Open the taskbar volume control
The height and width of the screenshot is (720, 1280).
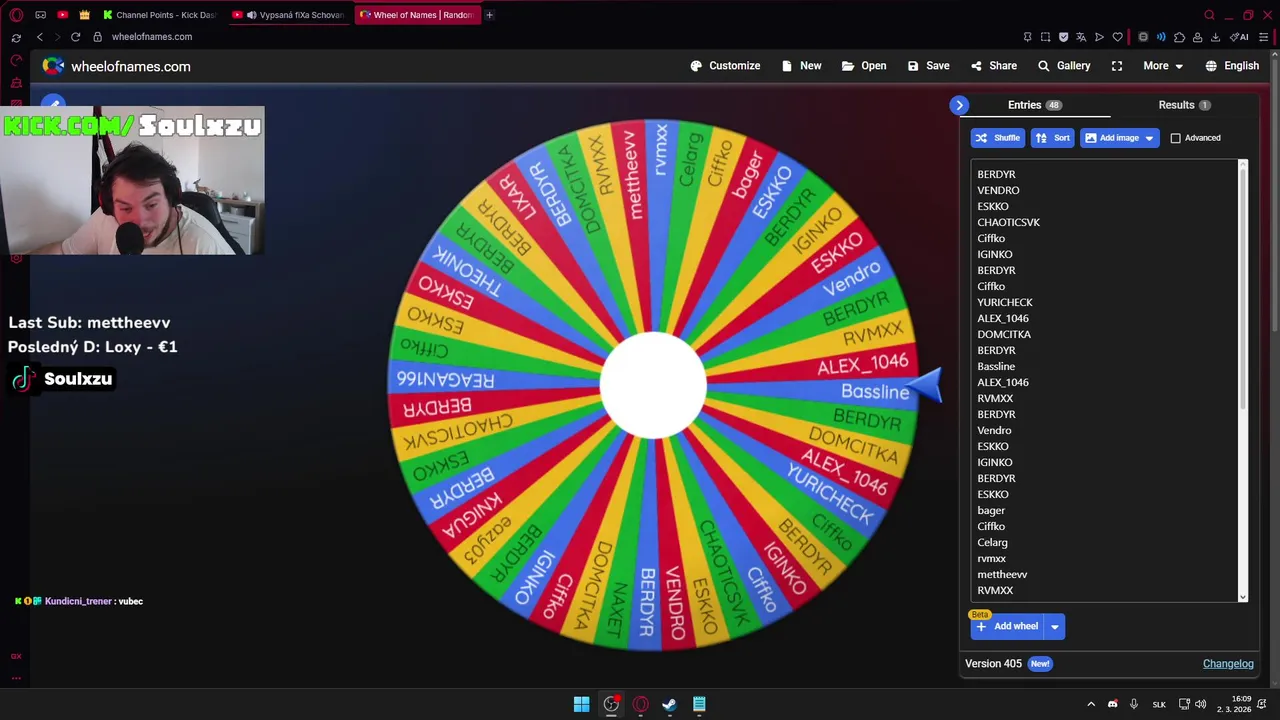(1200, 704)
